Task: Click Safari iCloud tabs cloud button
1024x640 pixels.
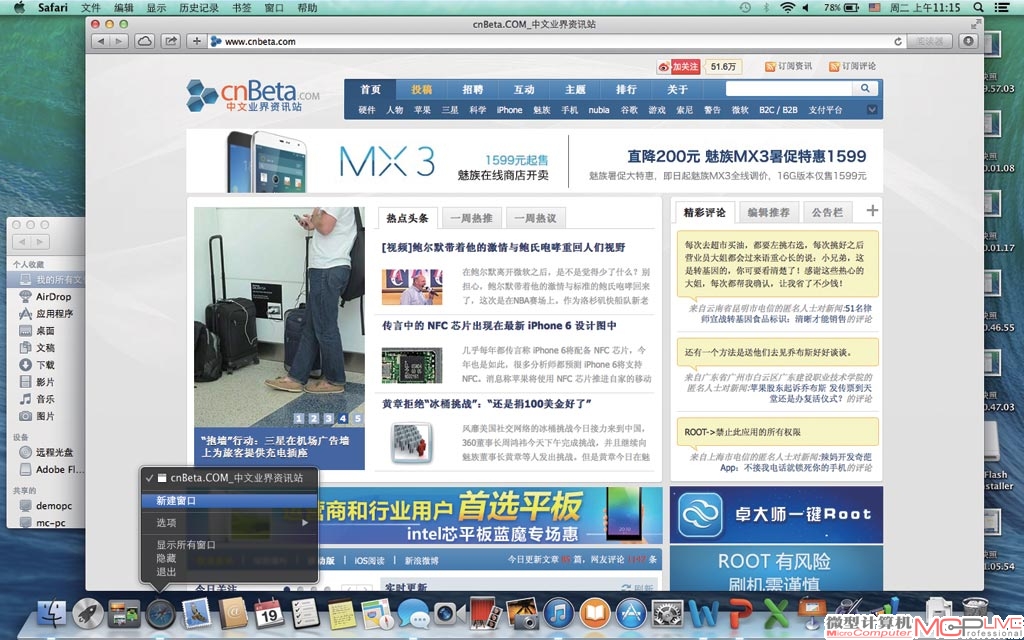Action: [144, 41]
